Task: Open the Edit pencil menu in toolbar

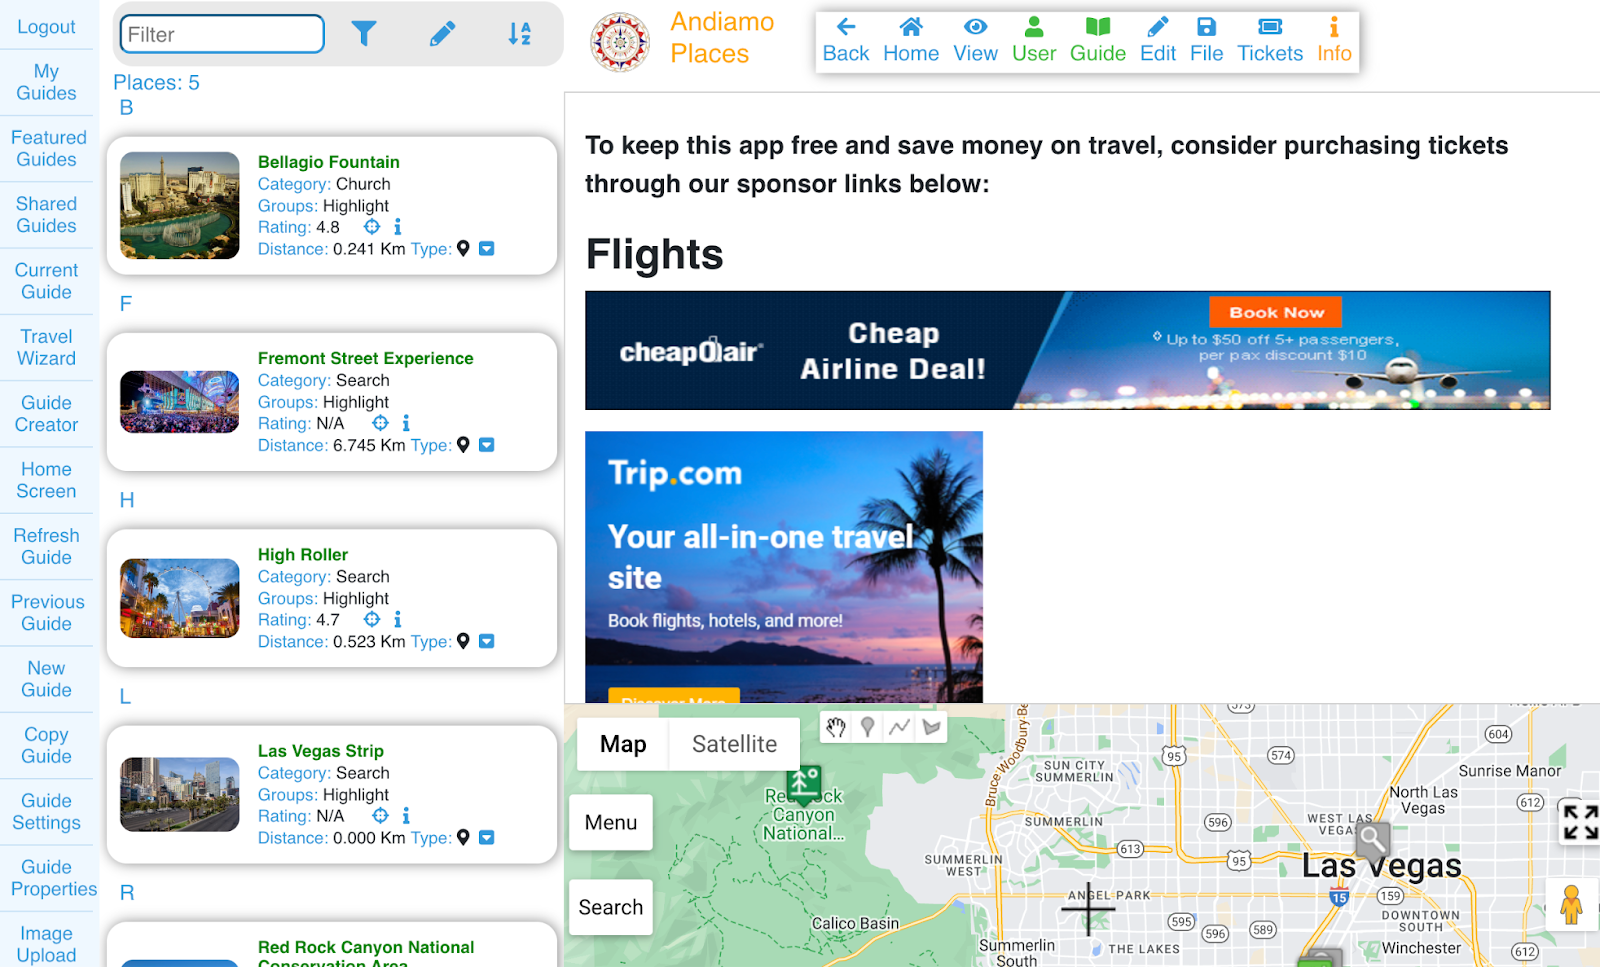Action: pyautogui.click(x=1158, y=41)
